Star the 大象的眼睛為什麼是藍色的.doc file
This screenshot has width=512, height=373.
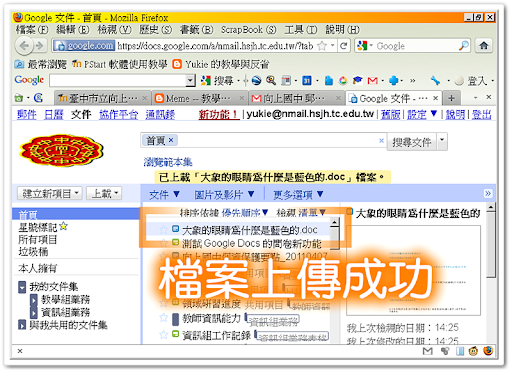[x=163, y=229]
